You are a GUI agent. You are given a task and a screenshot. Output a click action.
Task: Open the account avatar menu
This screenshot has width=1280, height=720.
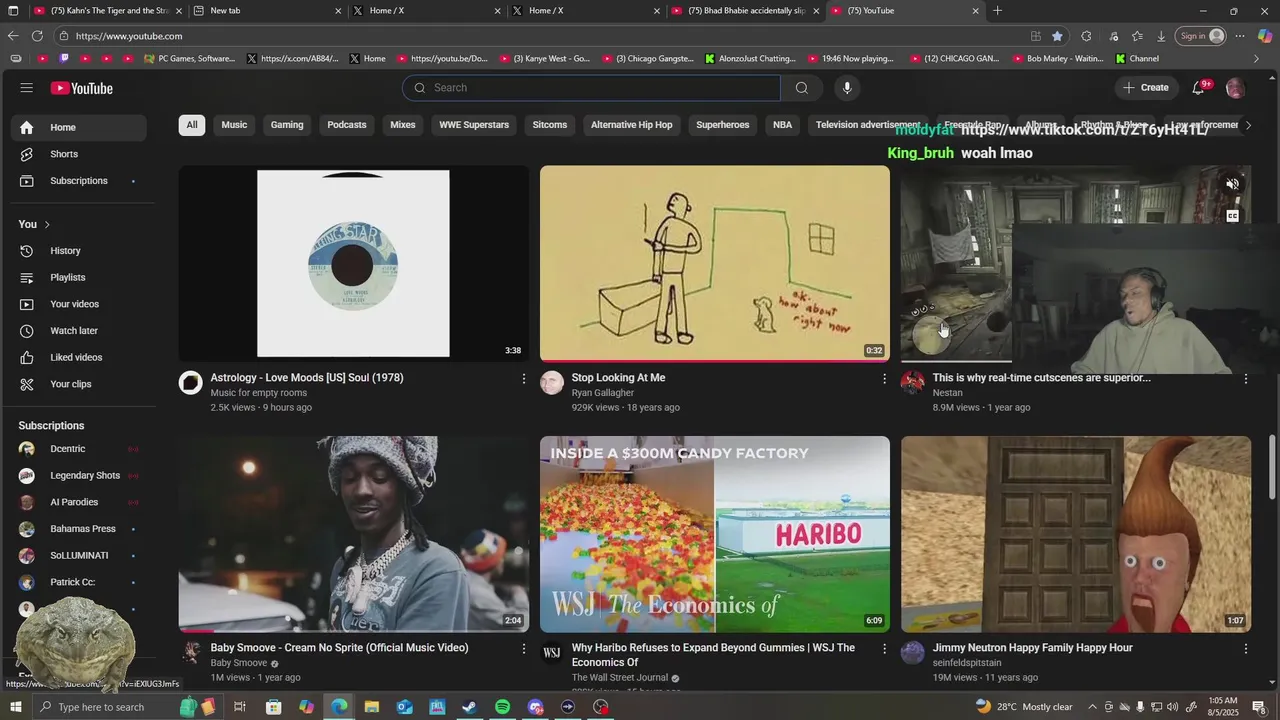tap(1235, 88)
